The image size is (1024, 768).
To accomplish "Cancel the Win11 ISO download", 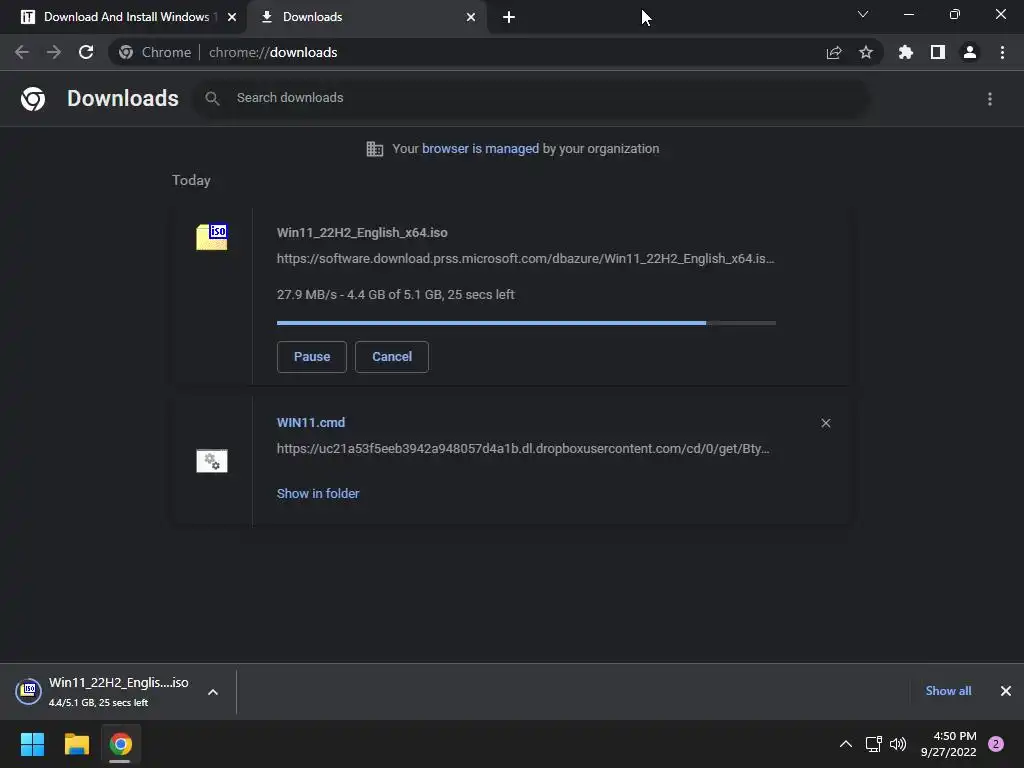I will (x=392, y=357).
